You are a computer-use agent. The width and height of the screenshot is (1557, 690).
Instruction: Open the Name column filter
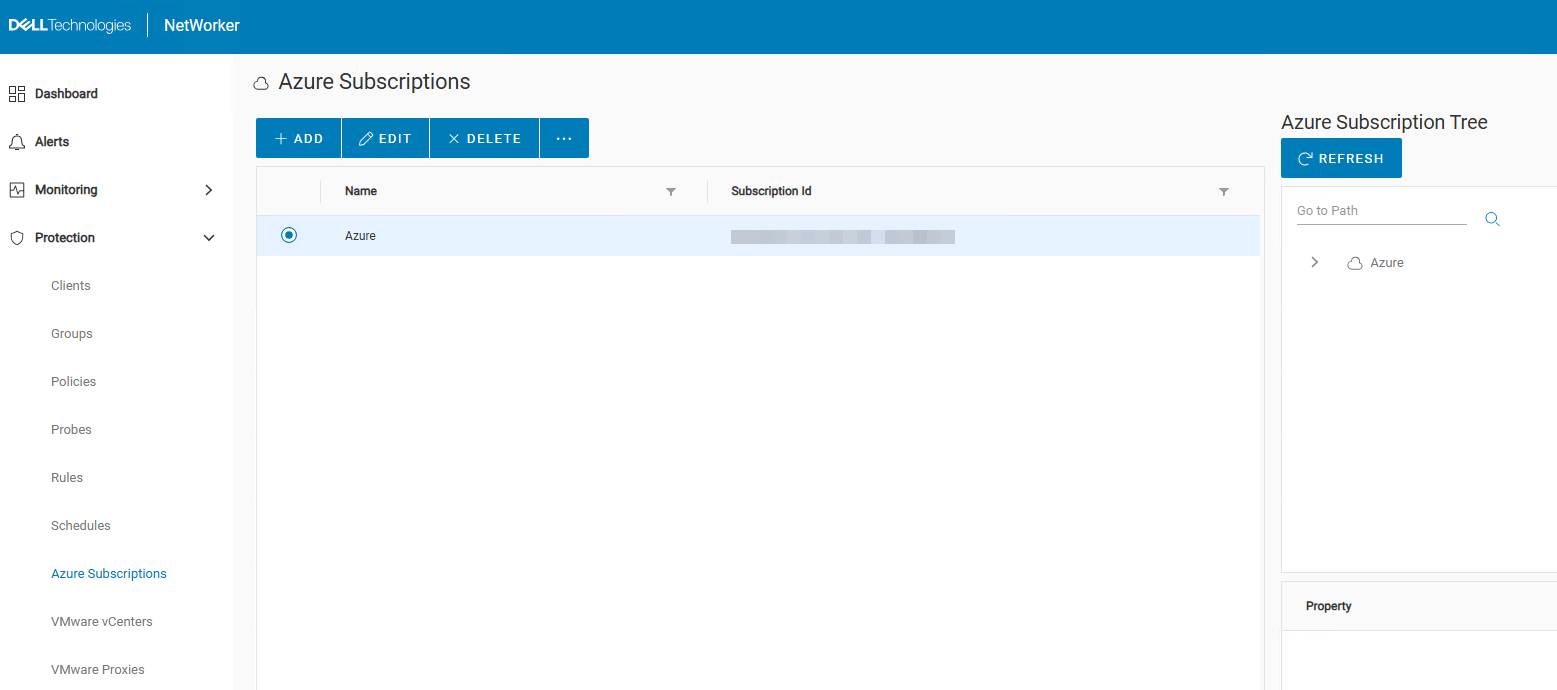coord(671,192)
